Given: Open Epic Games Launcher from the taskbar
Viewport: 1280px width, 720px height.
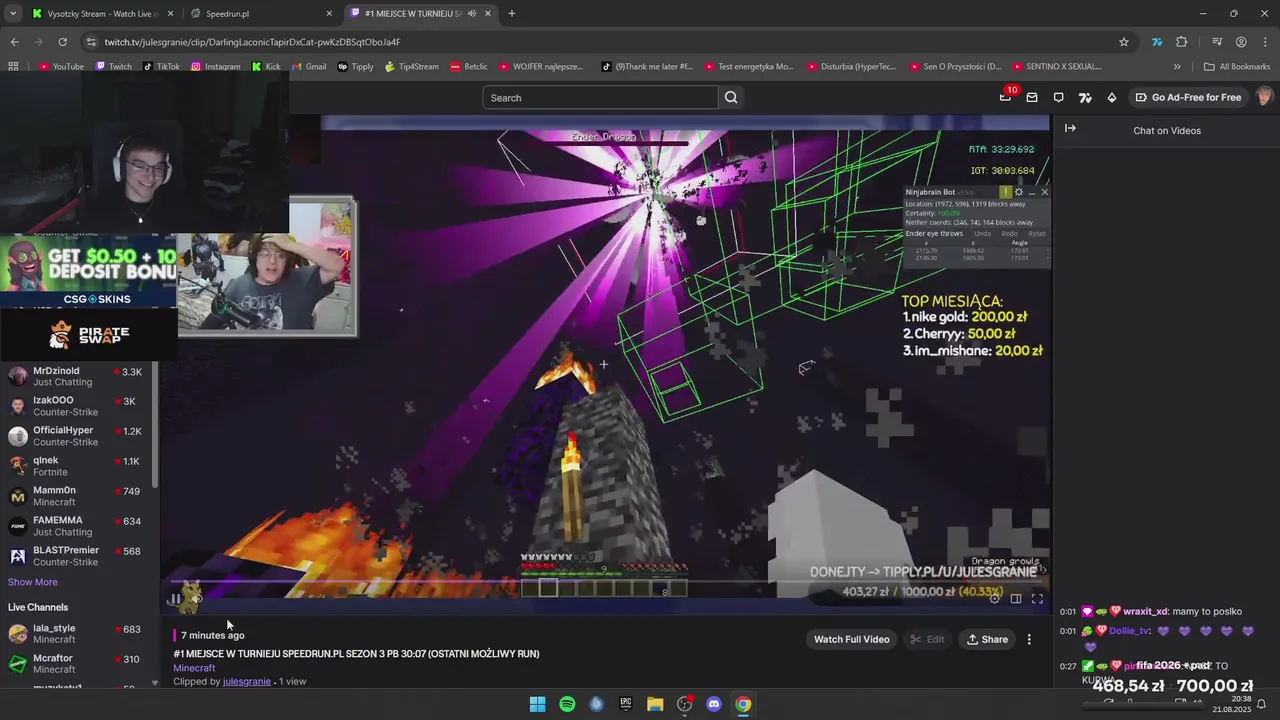Looking at the screenshot, I should coord(626,704).
